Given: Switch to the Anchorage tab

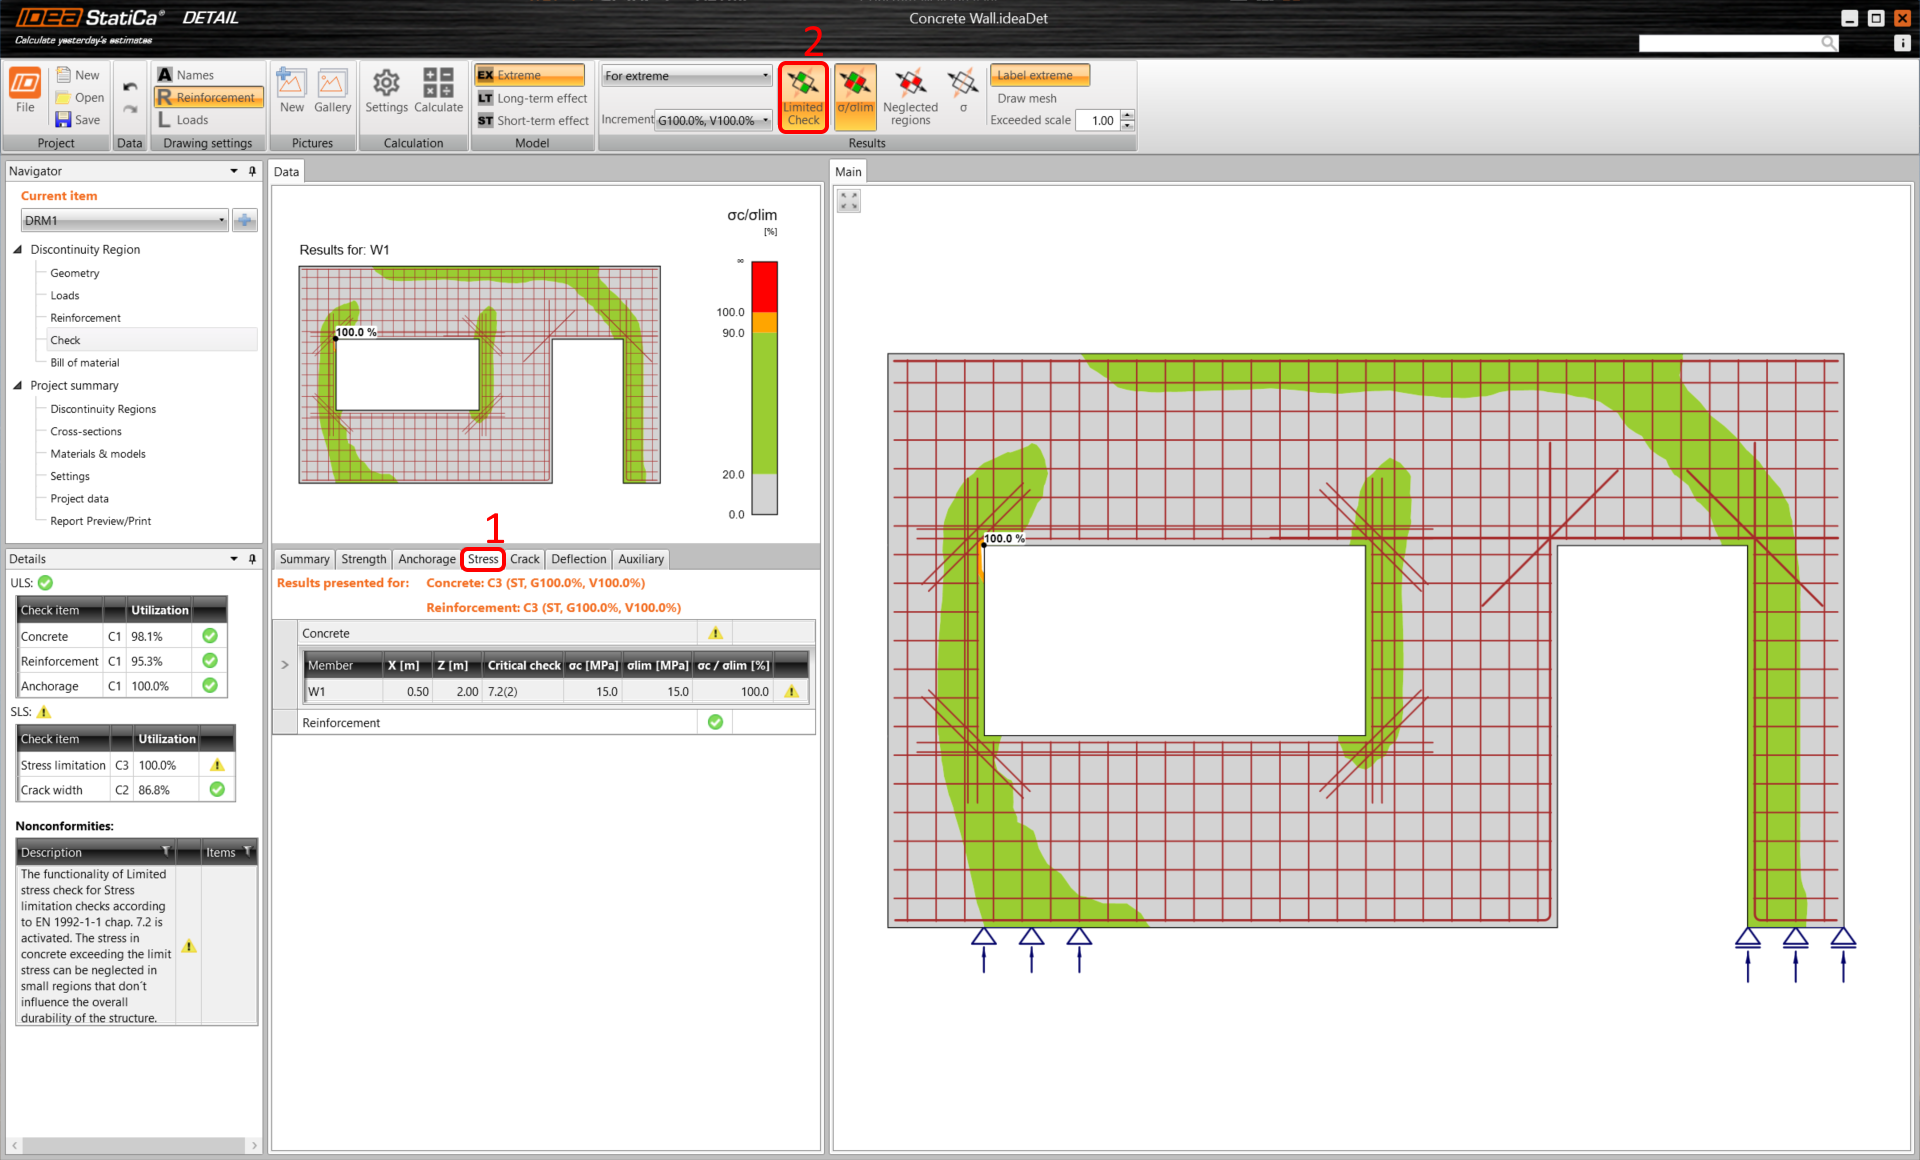Looking at the screenshot, I should pos(426,559).
